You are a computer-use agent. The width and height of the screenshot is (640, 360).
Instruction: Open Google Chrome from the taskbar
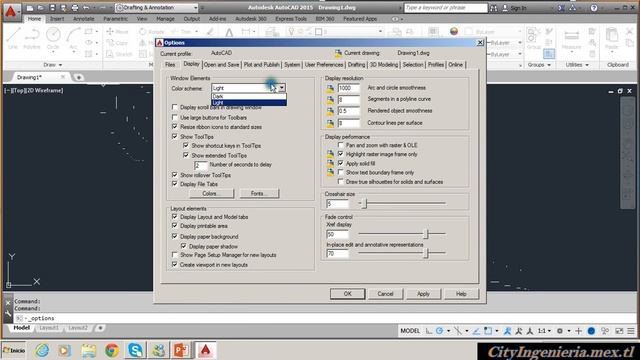(x=111, y=350)
